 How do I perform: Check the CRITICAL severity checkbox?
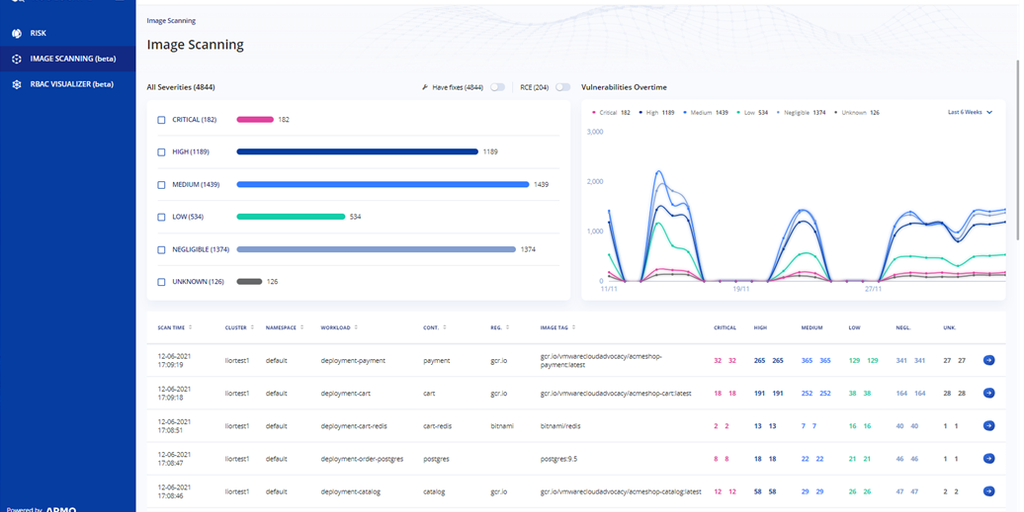tap(162, 120)
